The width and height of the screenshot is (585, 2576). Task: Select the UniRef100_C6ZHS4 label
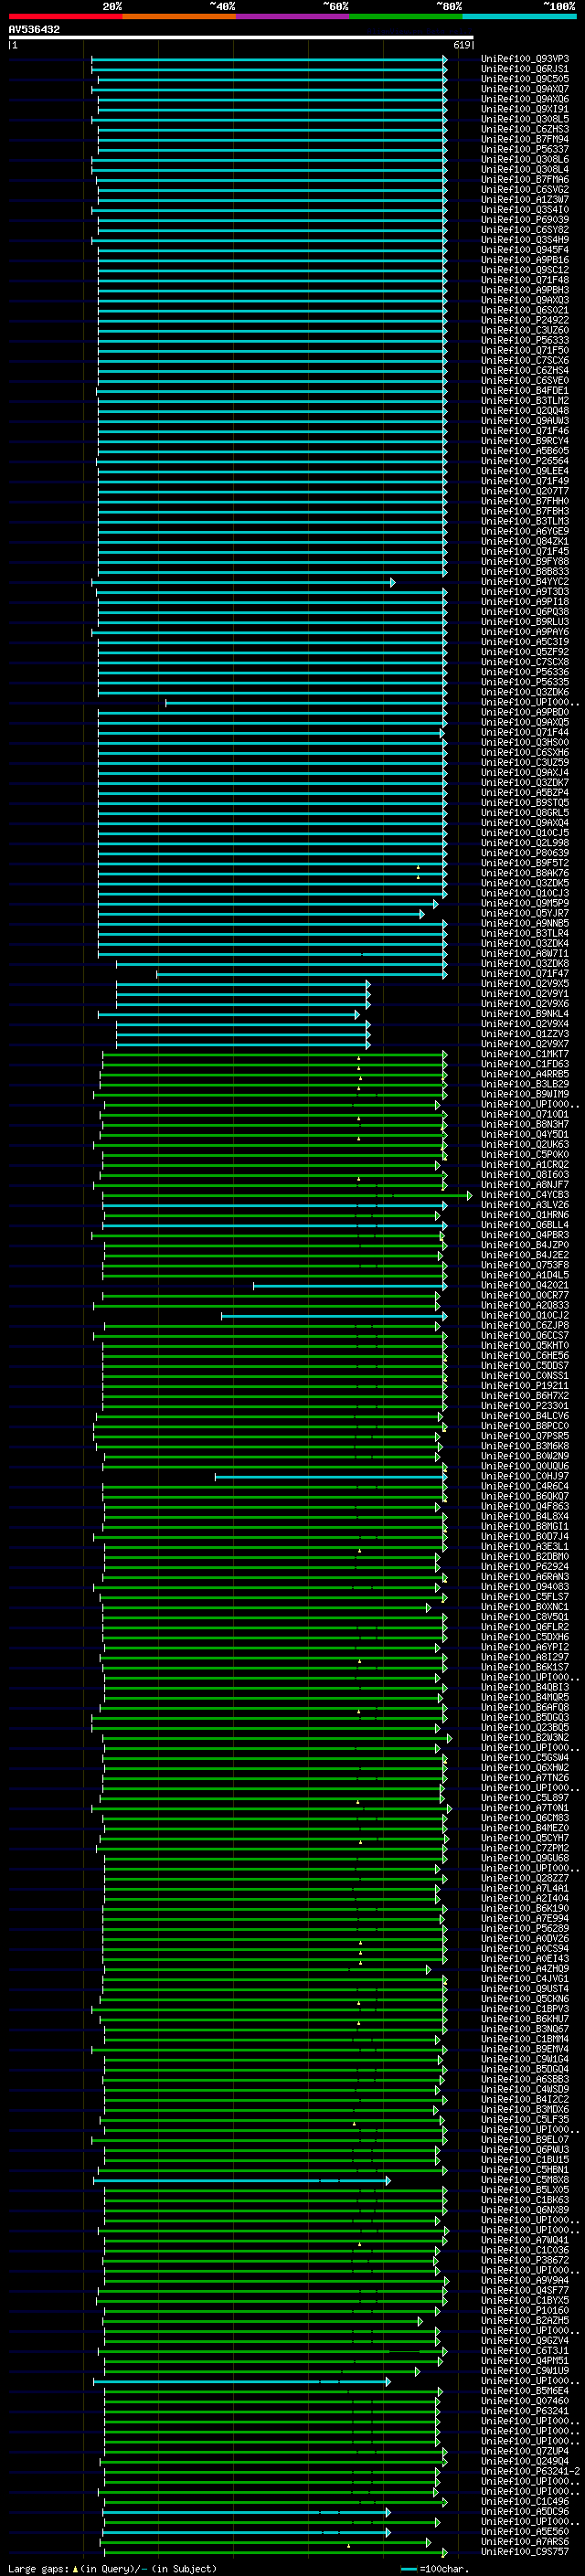(525, 371)
